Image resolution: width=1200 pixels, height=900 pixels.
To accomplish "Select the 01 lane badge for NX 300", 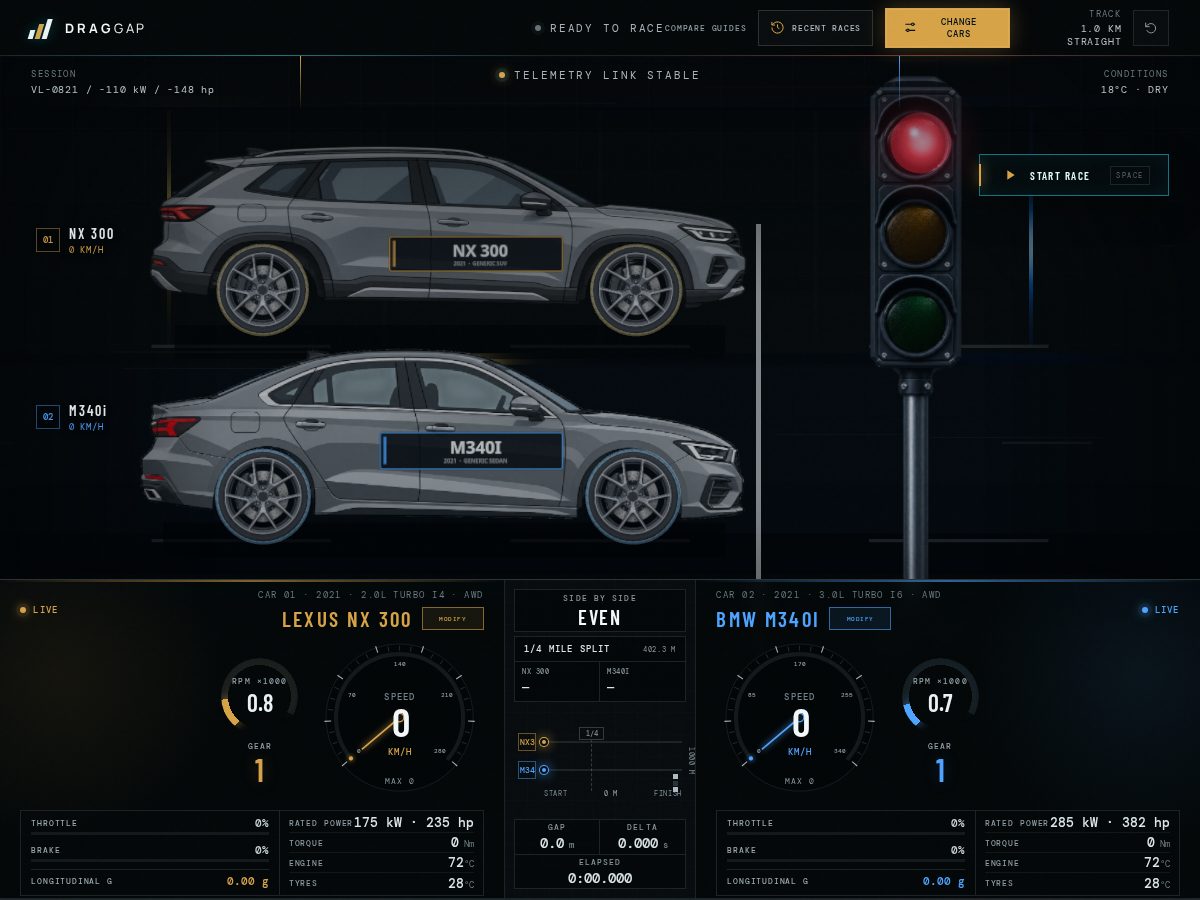I will pyautogui.click(x=48, y=240).
